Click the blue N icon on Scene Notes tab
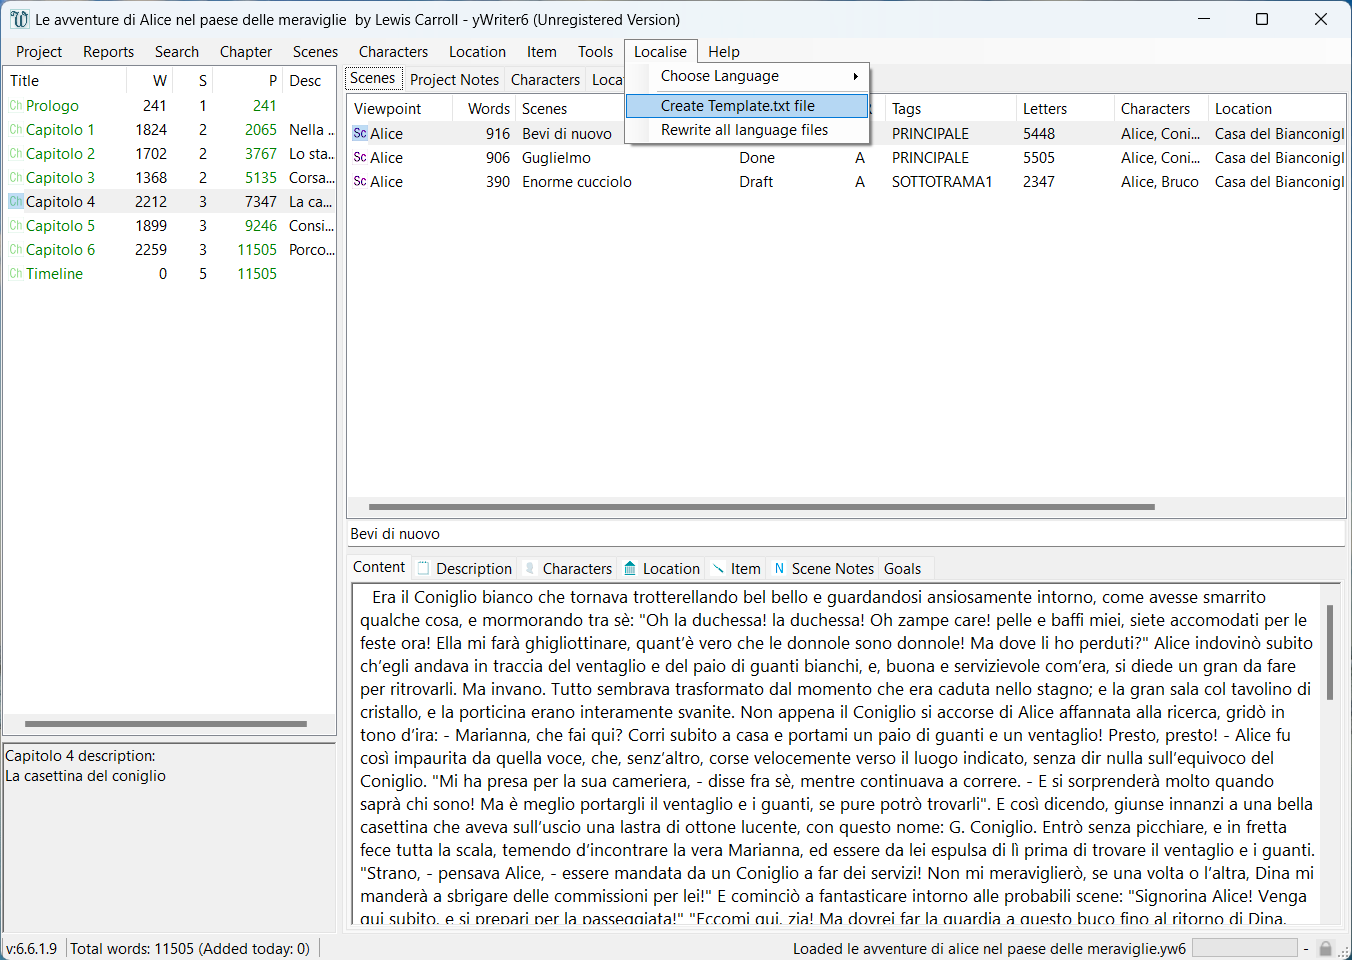The height and width of the screenshot is (960, 1352). point(778,568)
